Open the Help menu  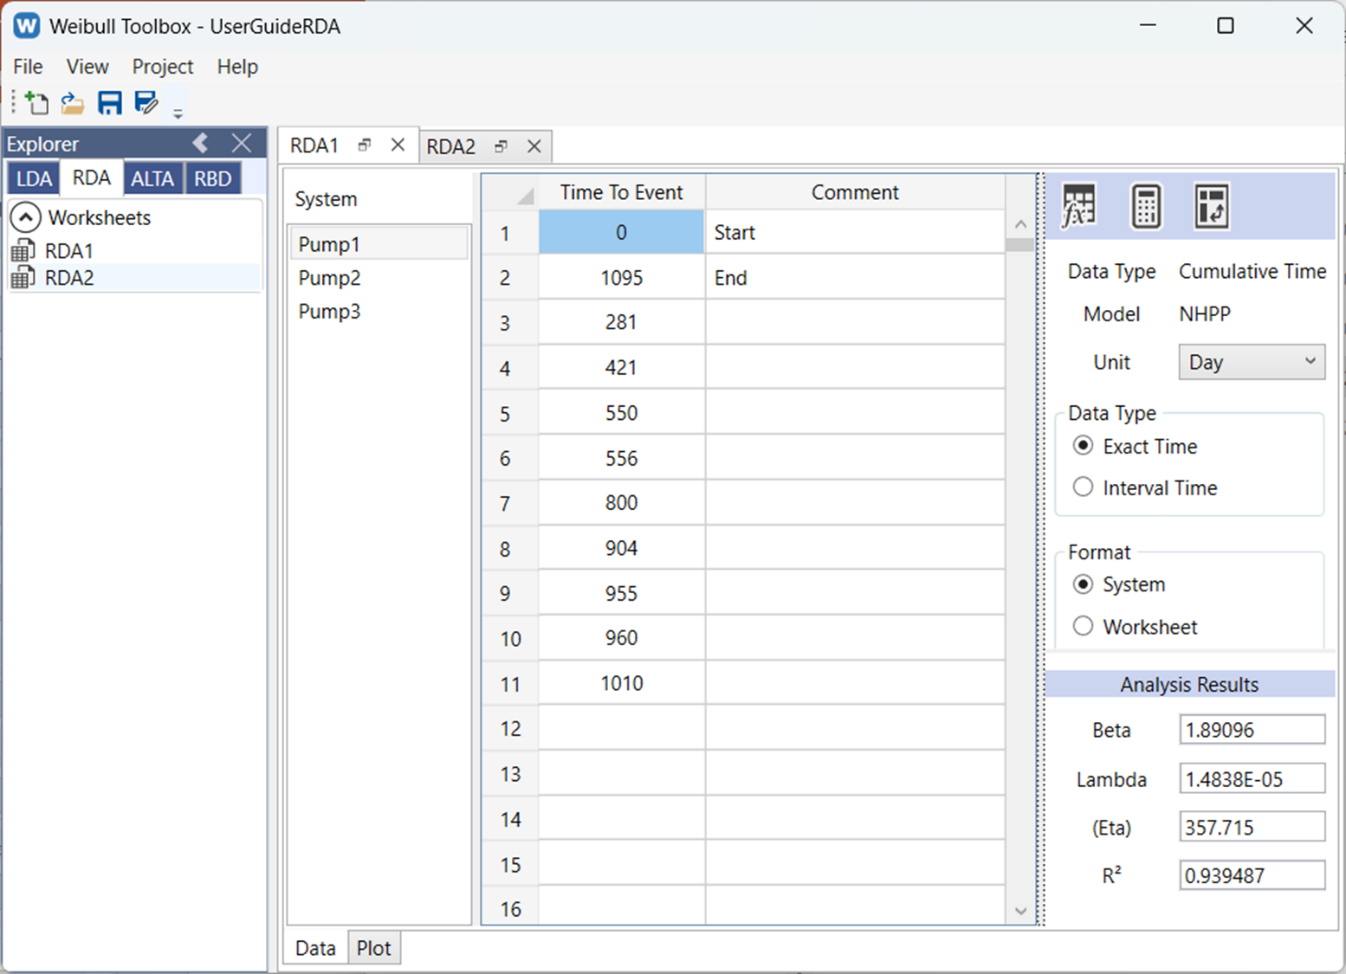[238, 67]
